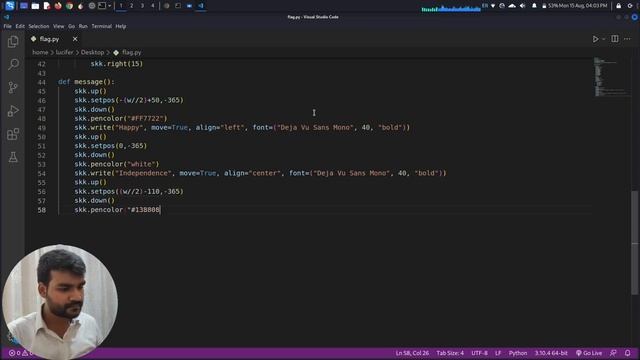Screen dimensions: 640x360
Task: Switch to workspace 4
Action: coord(153,6)
